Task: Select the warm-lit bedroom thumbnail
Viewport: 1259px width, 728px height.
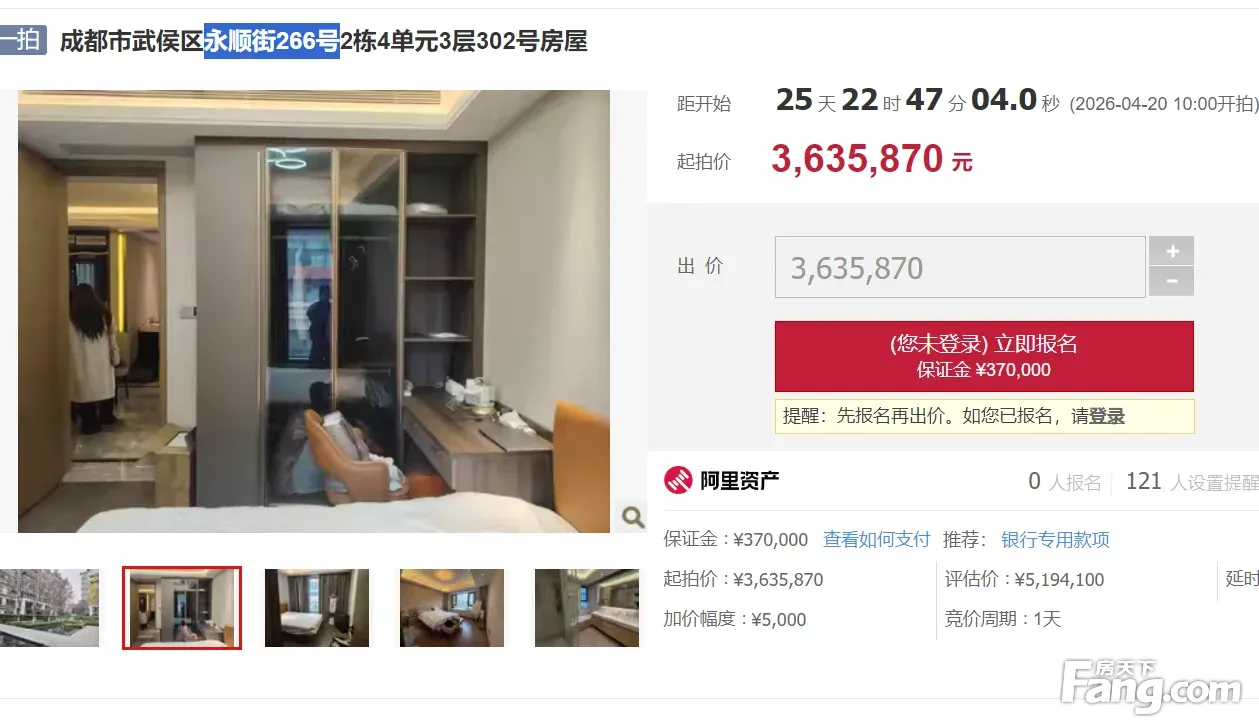Action: click(x=452, y=608)
